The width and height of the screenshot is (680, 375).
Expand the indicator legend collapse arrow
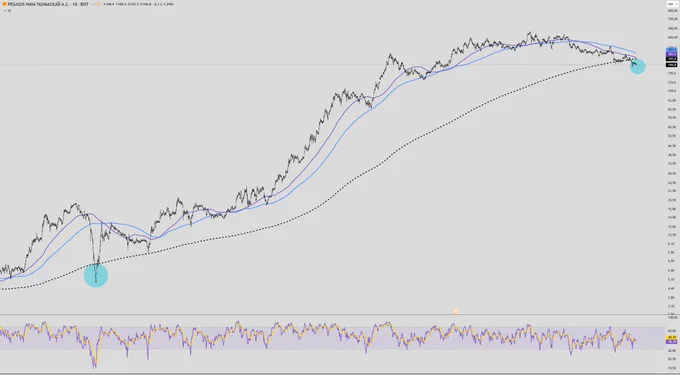pyautogui.click(x=5, y=10)
